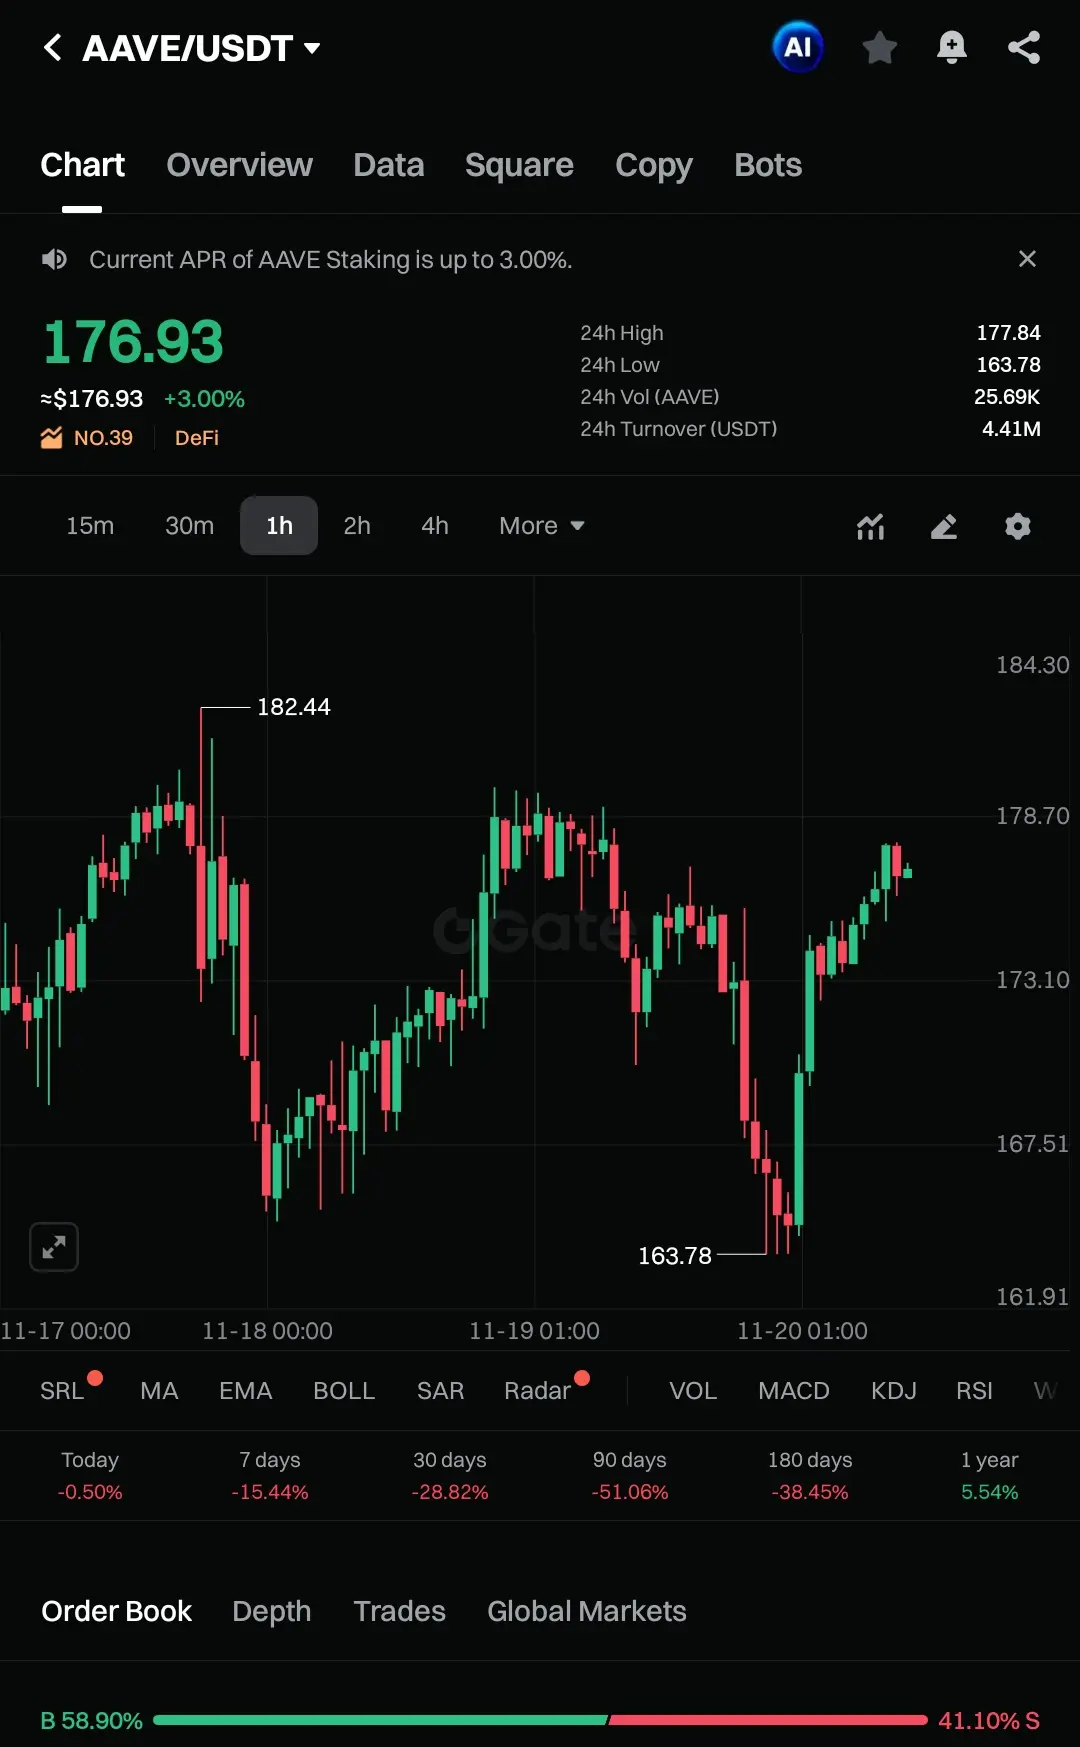The image size is (1080, 1747).
Task: Select the 1h timeframe
Action: pos(279,526)
